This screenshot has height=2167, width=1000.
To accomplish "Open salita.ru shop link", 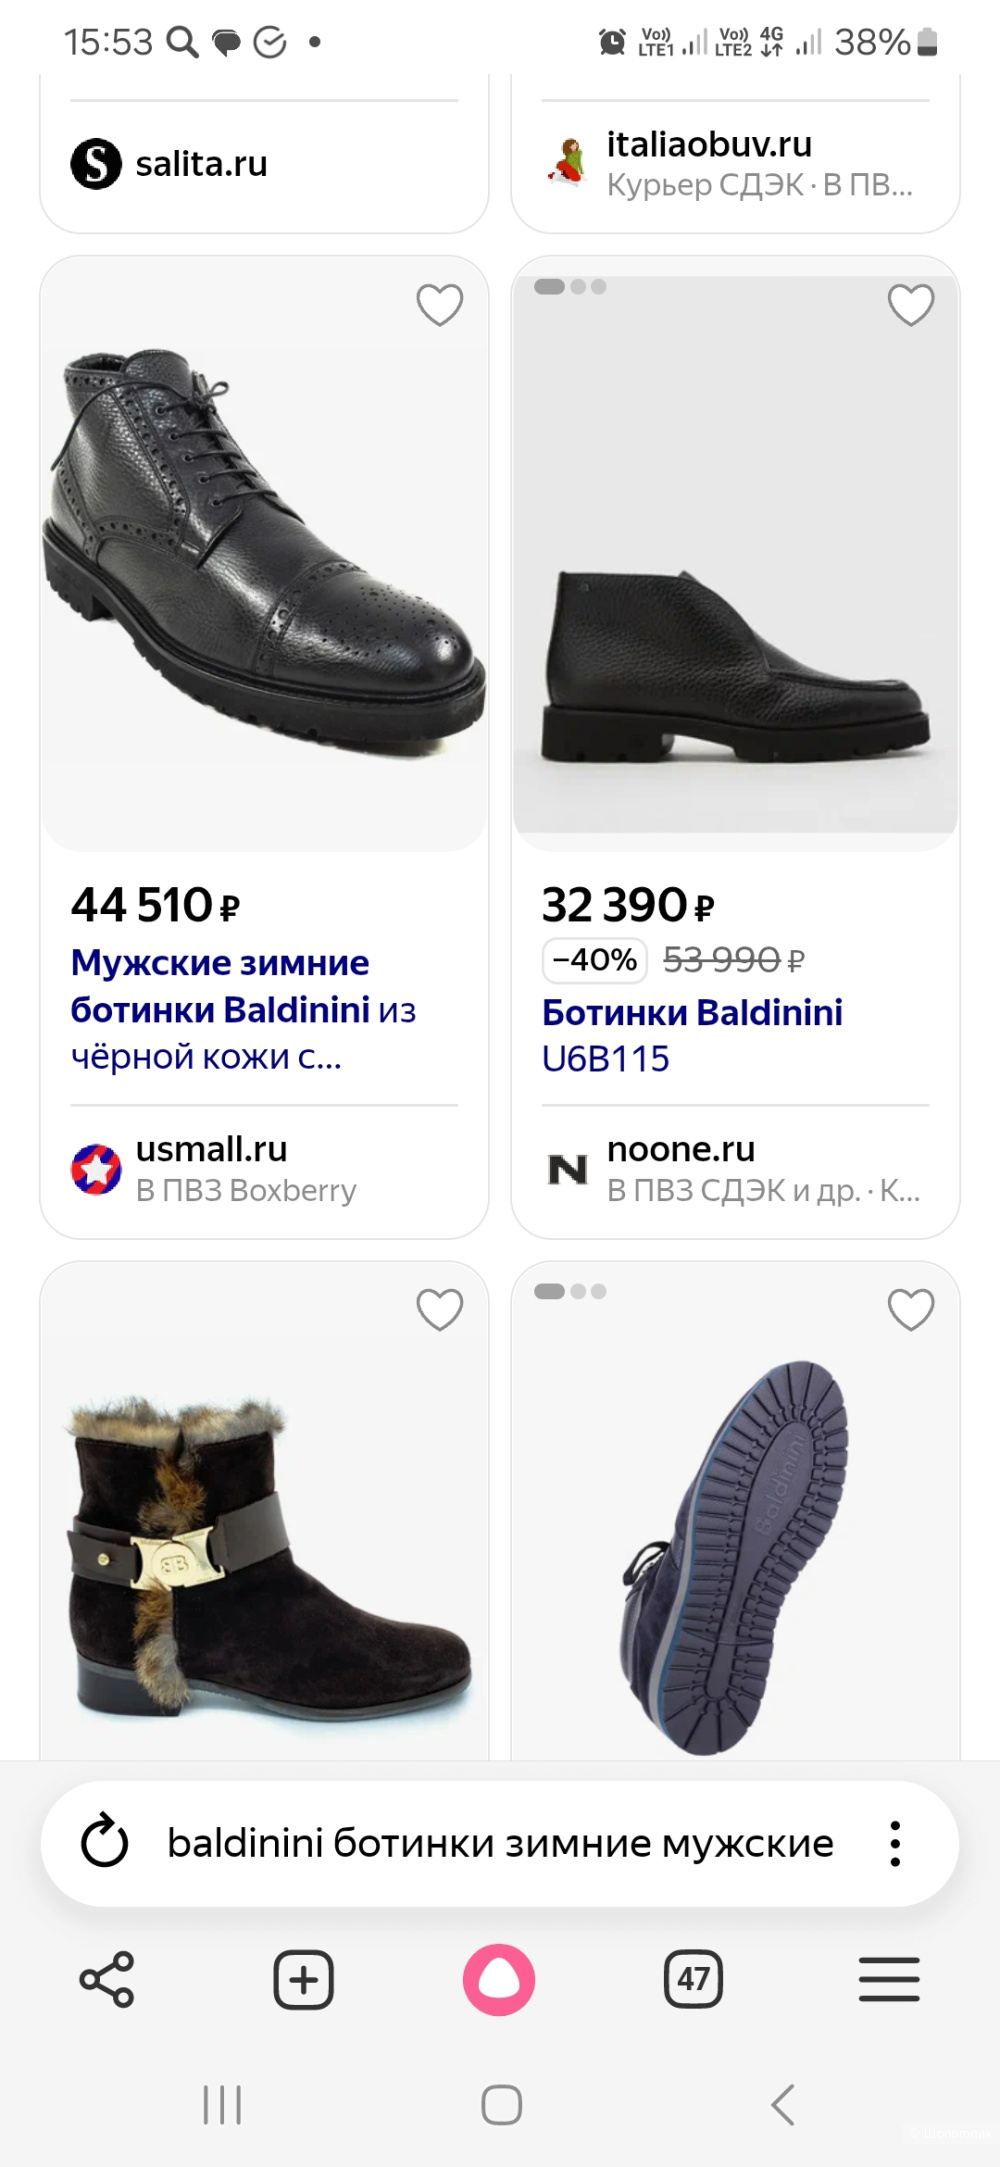I will [201, 164].
